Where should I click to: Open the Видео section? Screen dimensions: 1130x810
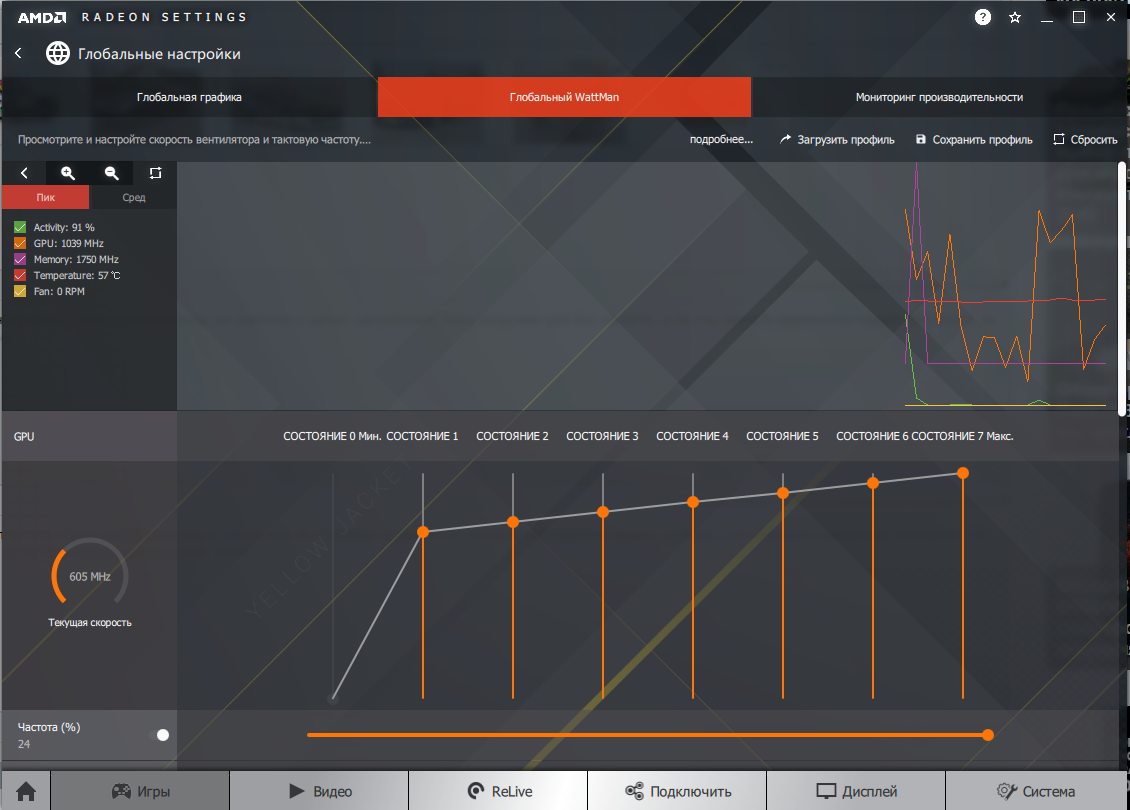tap(319, 791)
